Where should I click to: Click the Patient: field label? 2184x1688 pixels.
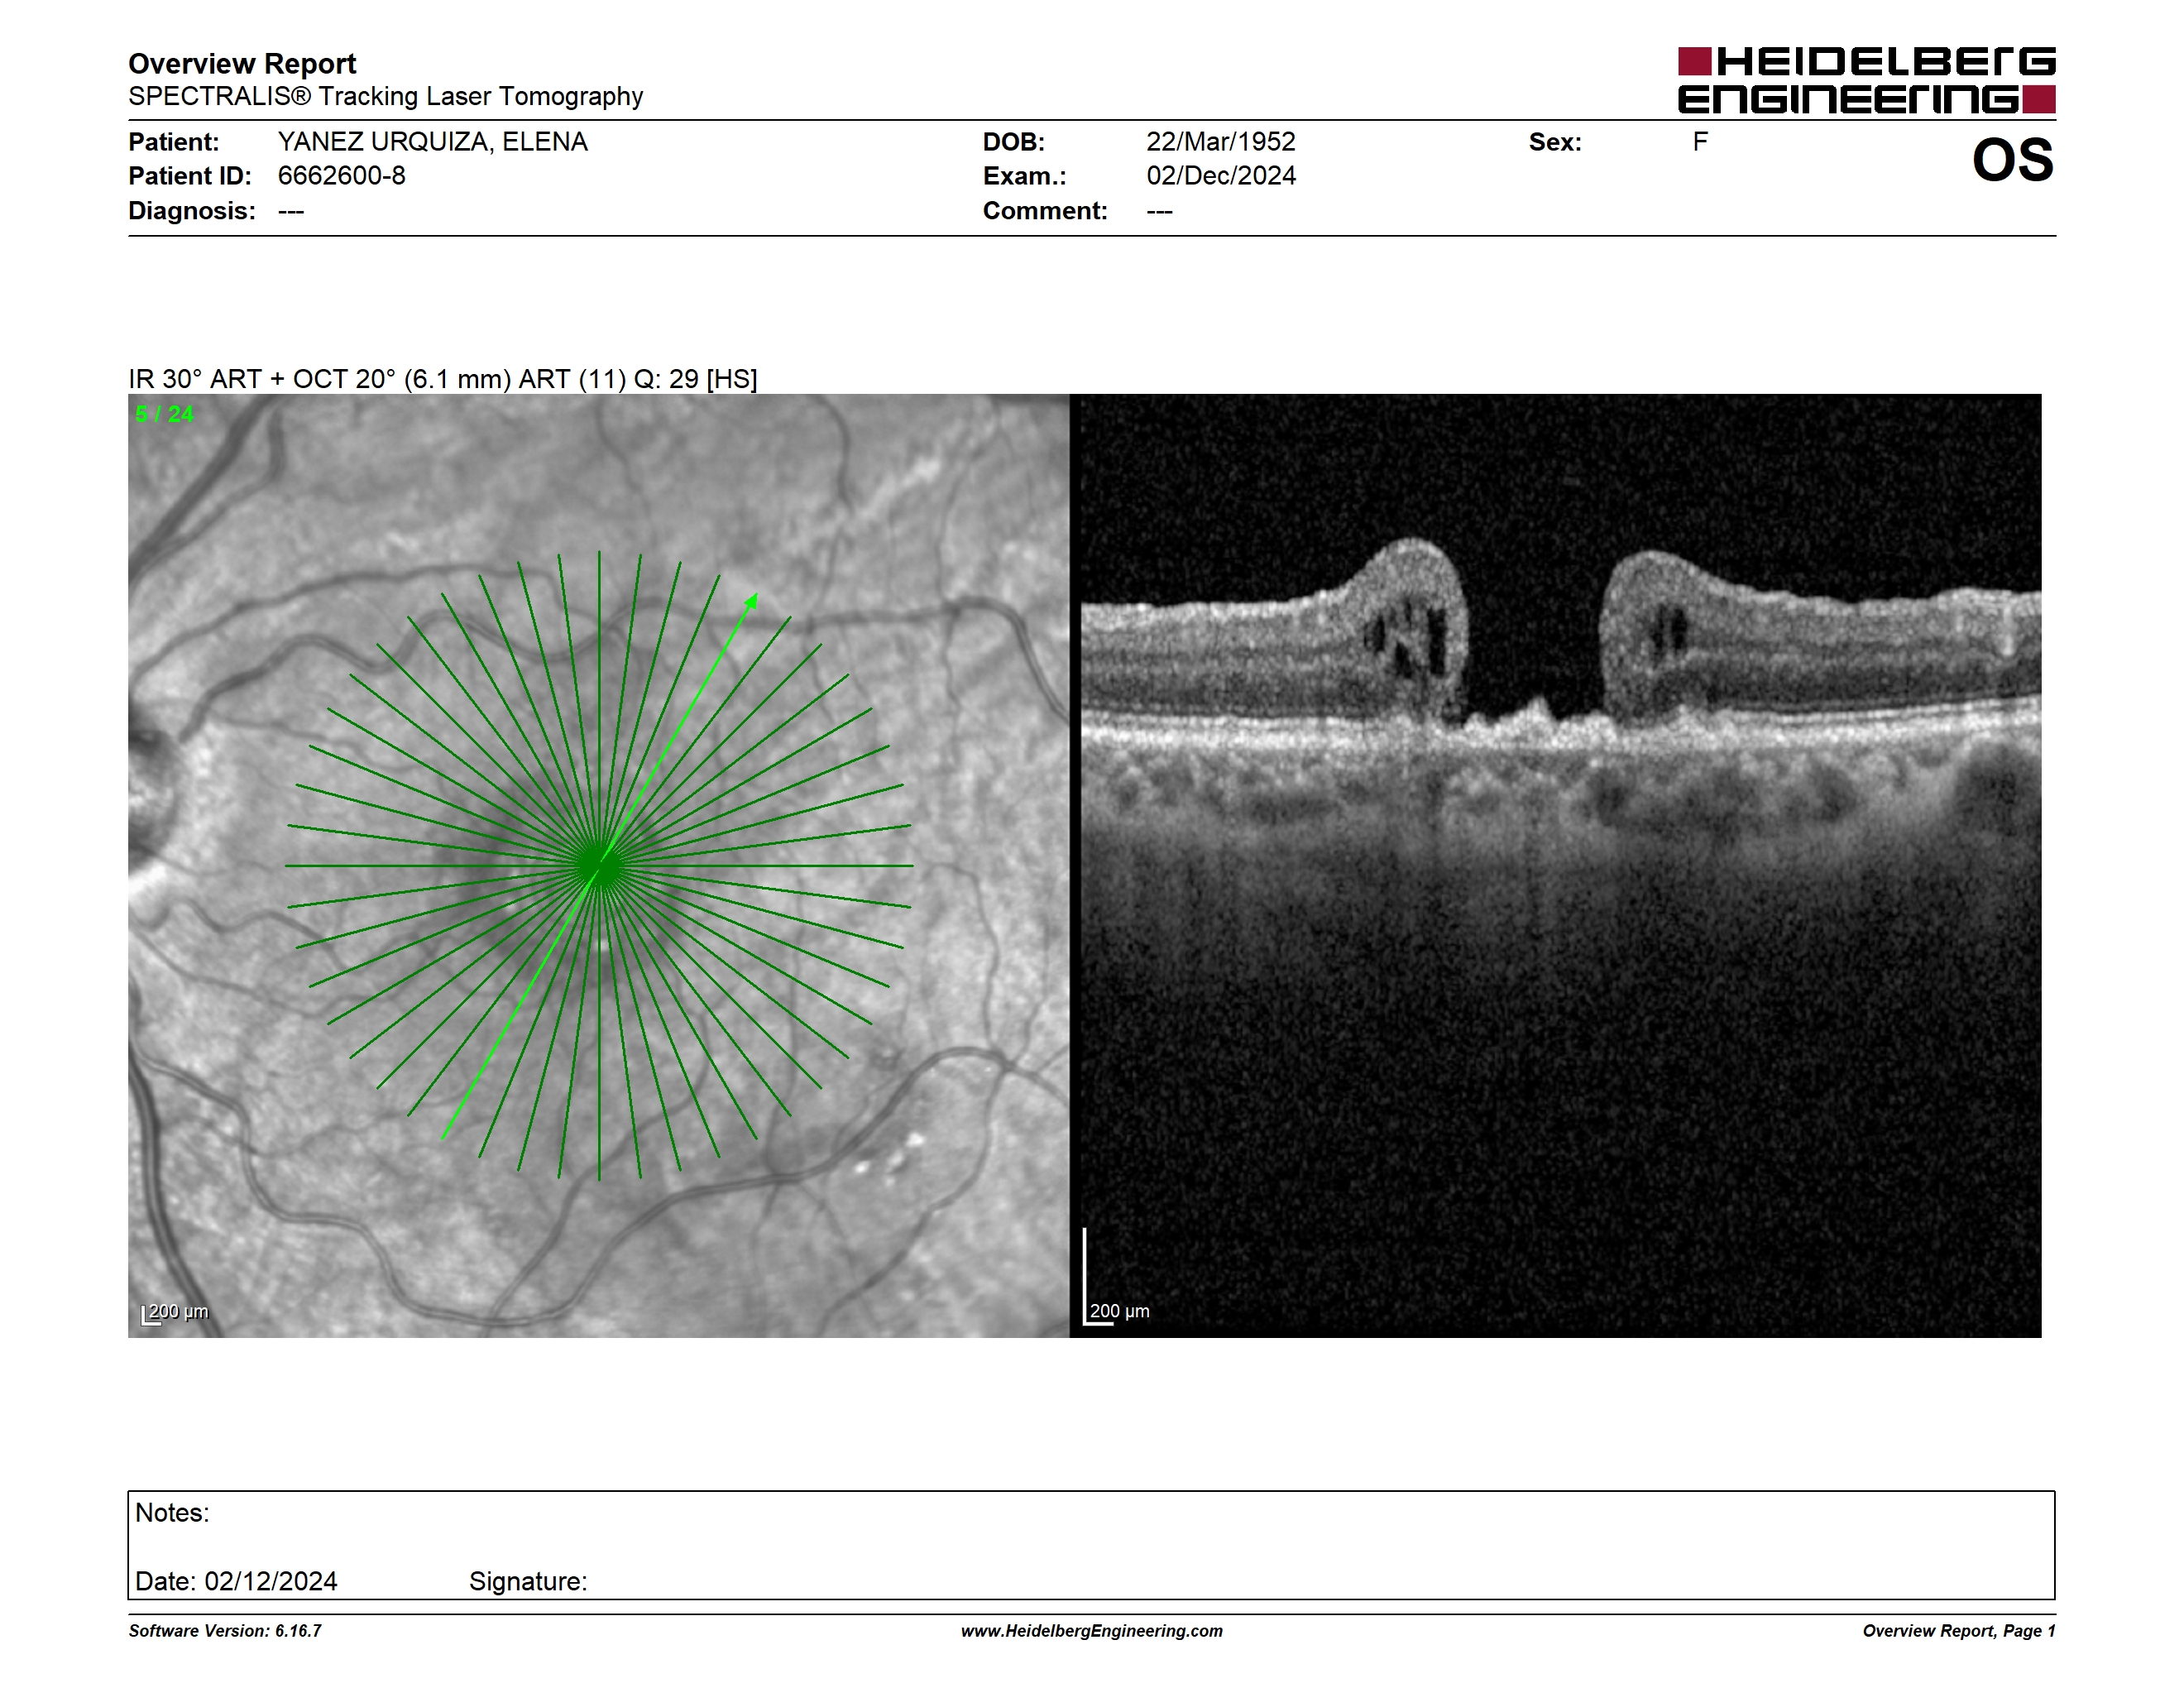(173, 142)
